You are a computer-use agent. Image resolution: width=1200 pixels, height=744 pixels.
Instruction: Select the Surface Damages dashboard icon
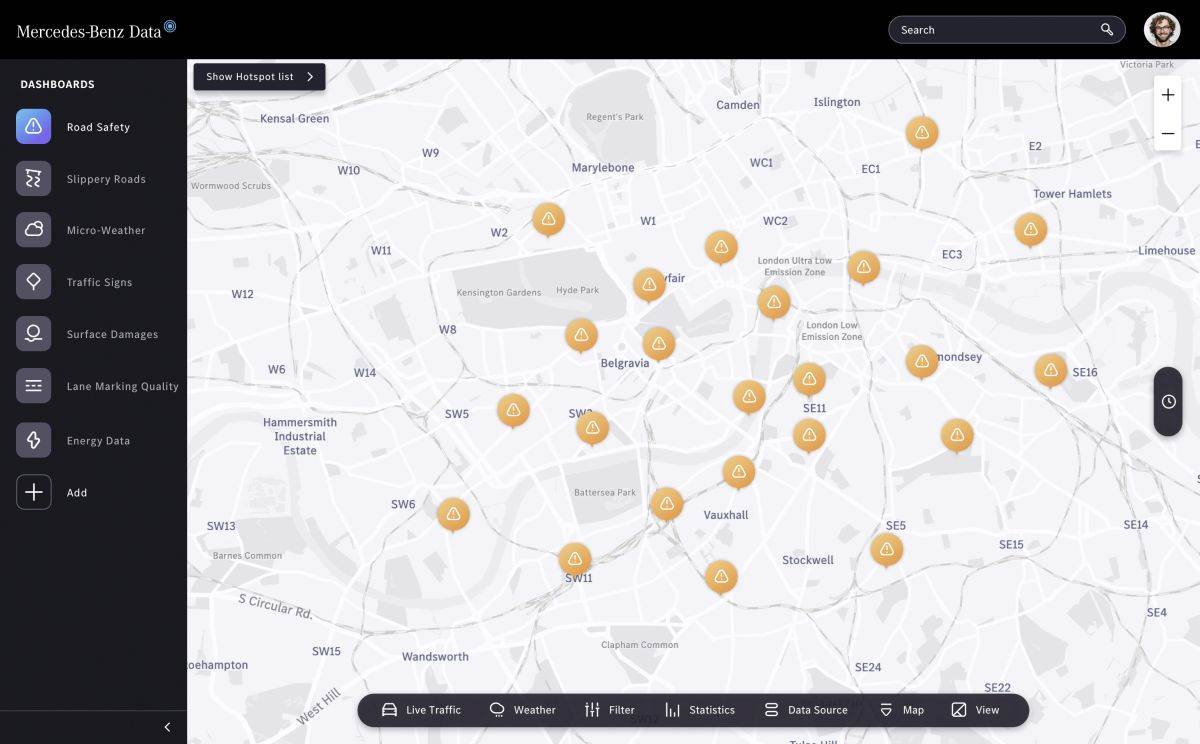coord(33,334)
